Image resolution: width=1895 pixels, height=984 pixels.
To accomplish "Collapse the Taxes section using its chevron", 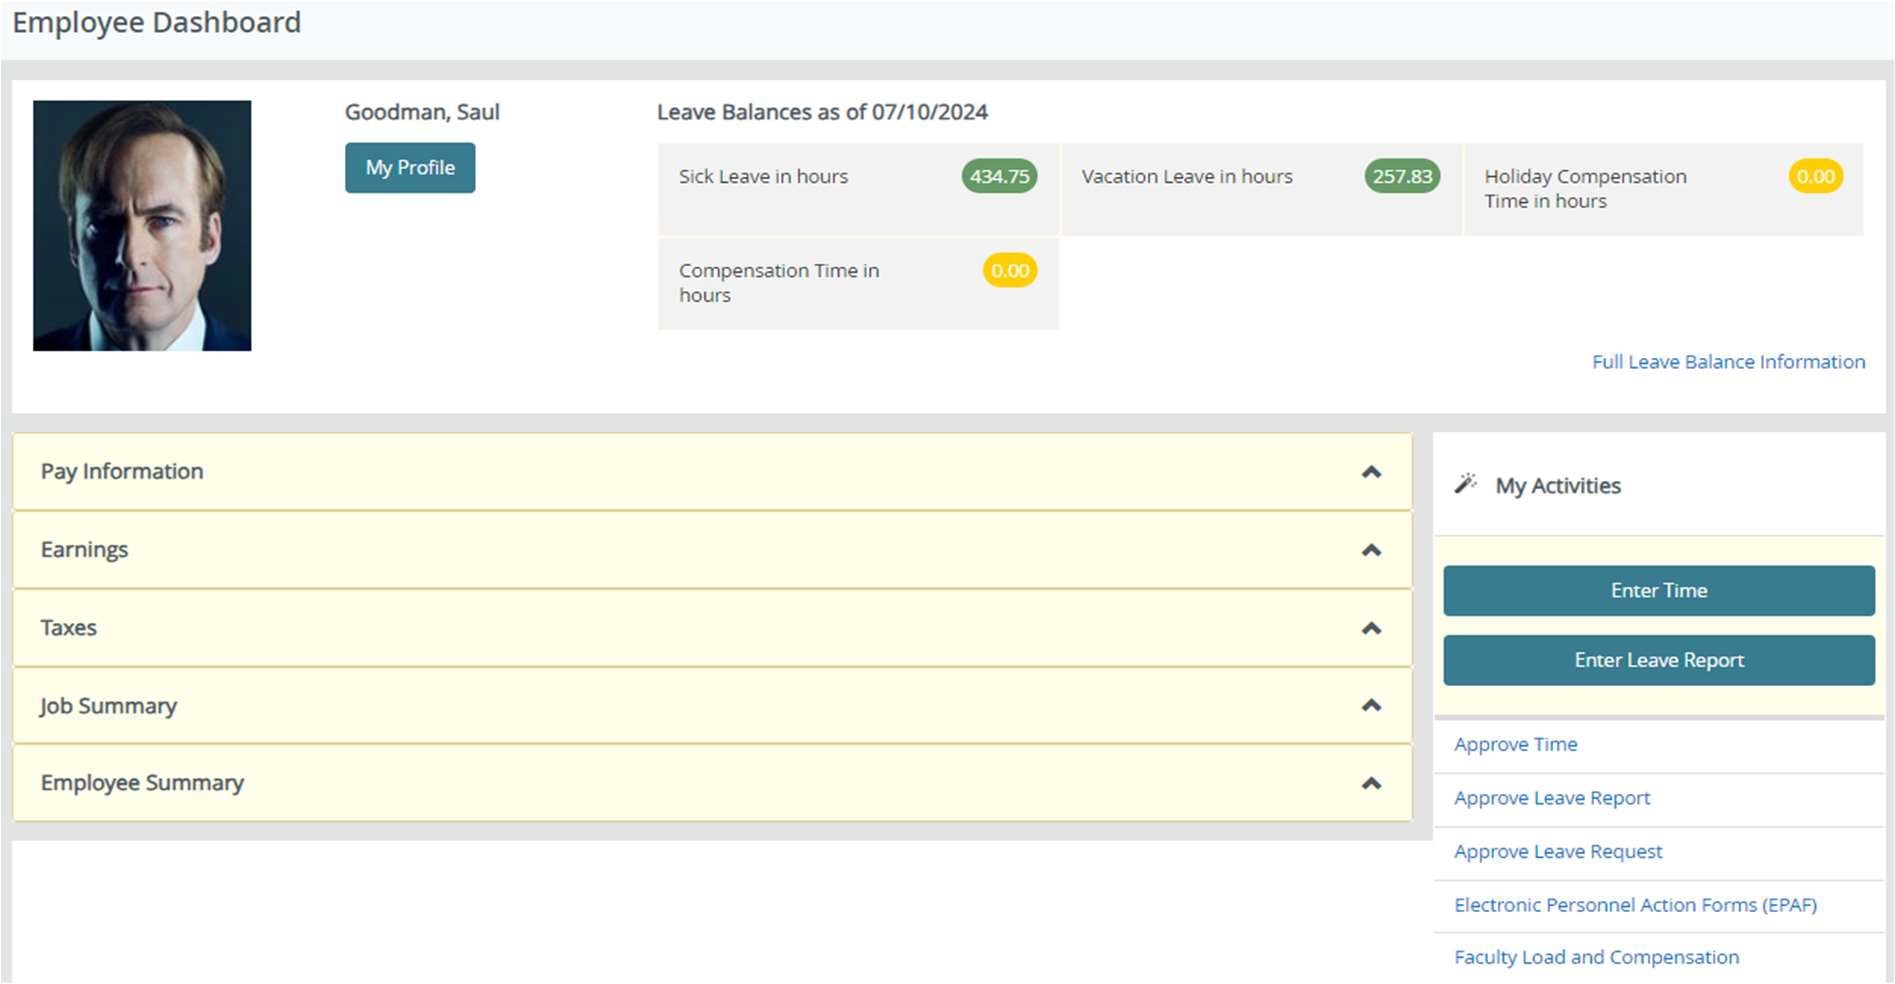I will point(1371,628).
